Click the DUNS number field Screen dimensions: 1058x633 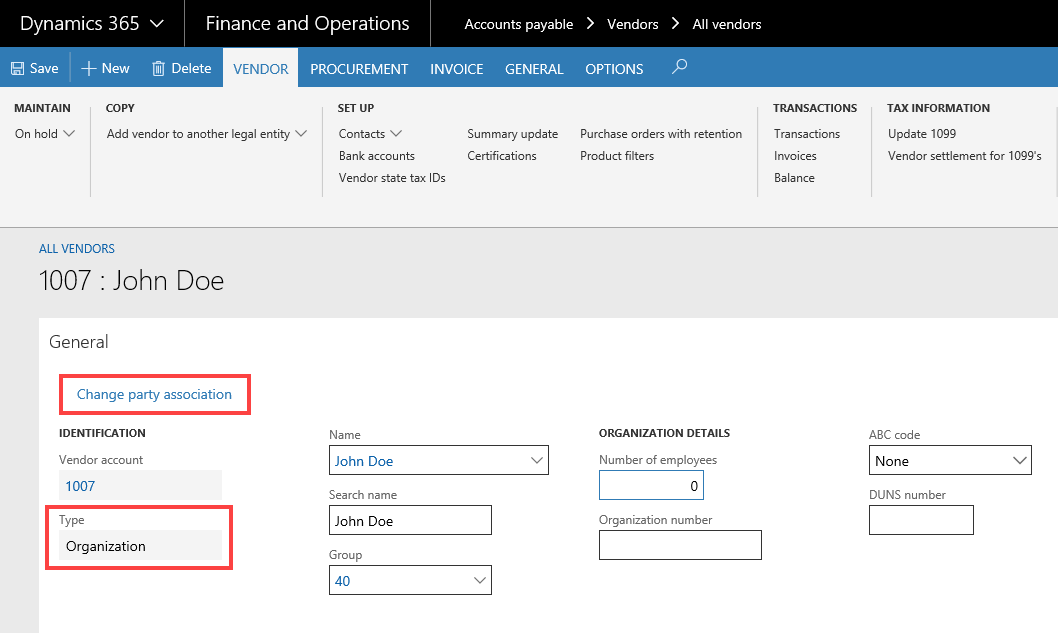pos(920,520)
